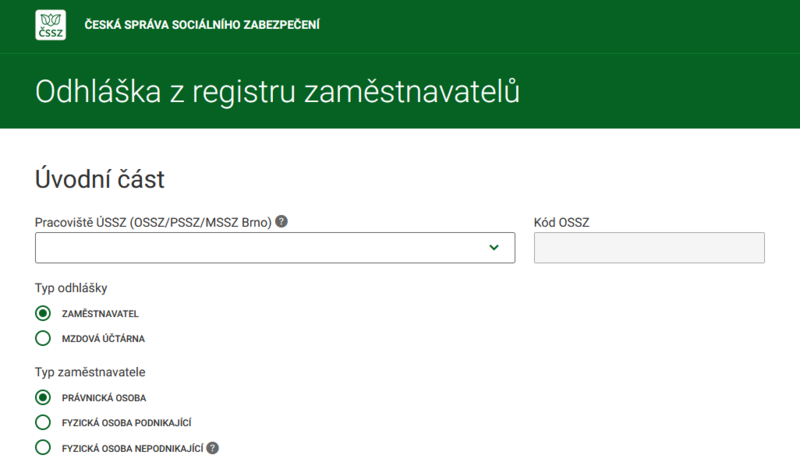The image size is (800, 462).
Task: Select the Mzdová účtárna radio button
Action: tap(43, 338)
